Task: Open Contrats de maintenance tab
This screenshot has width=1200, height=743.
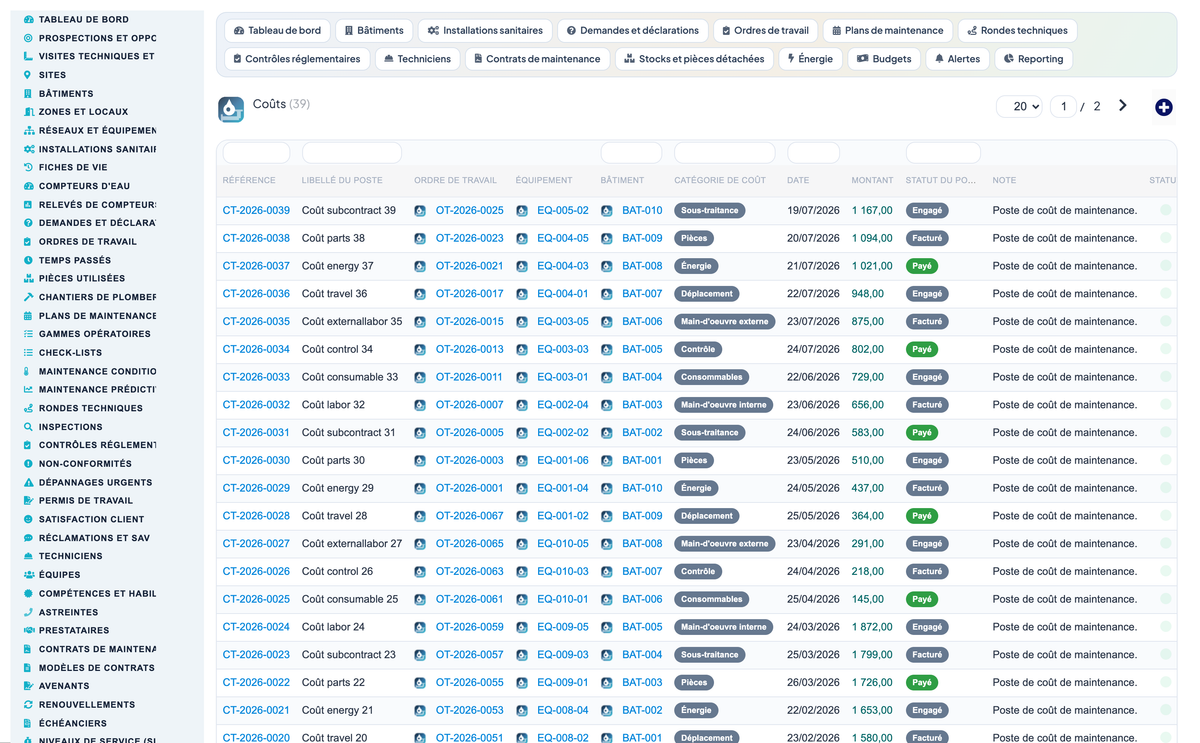Action: [537, 59]
